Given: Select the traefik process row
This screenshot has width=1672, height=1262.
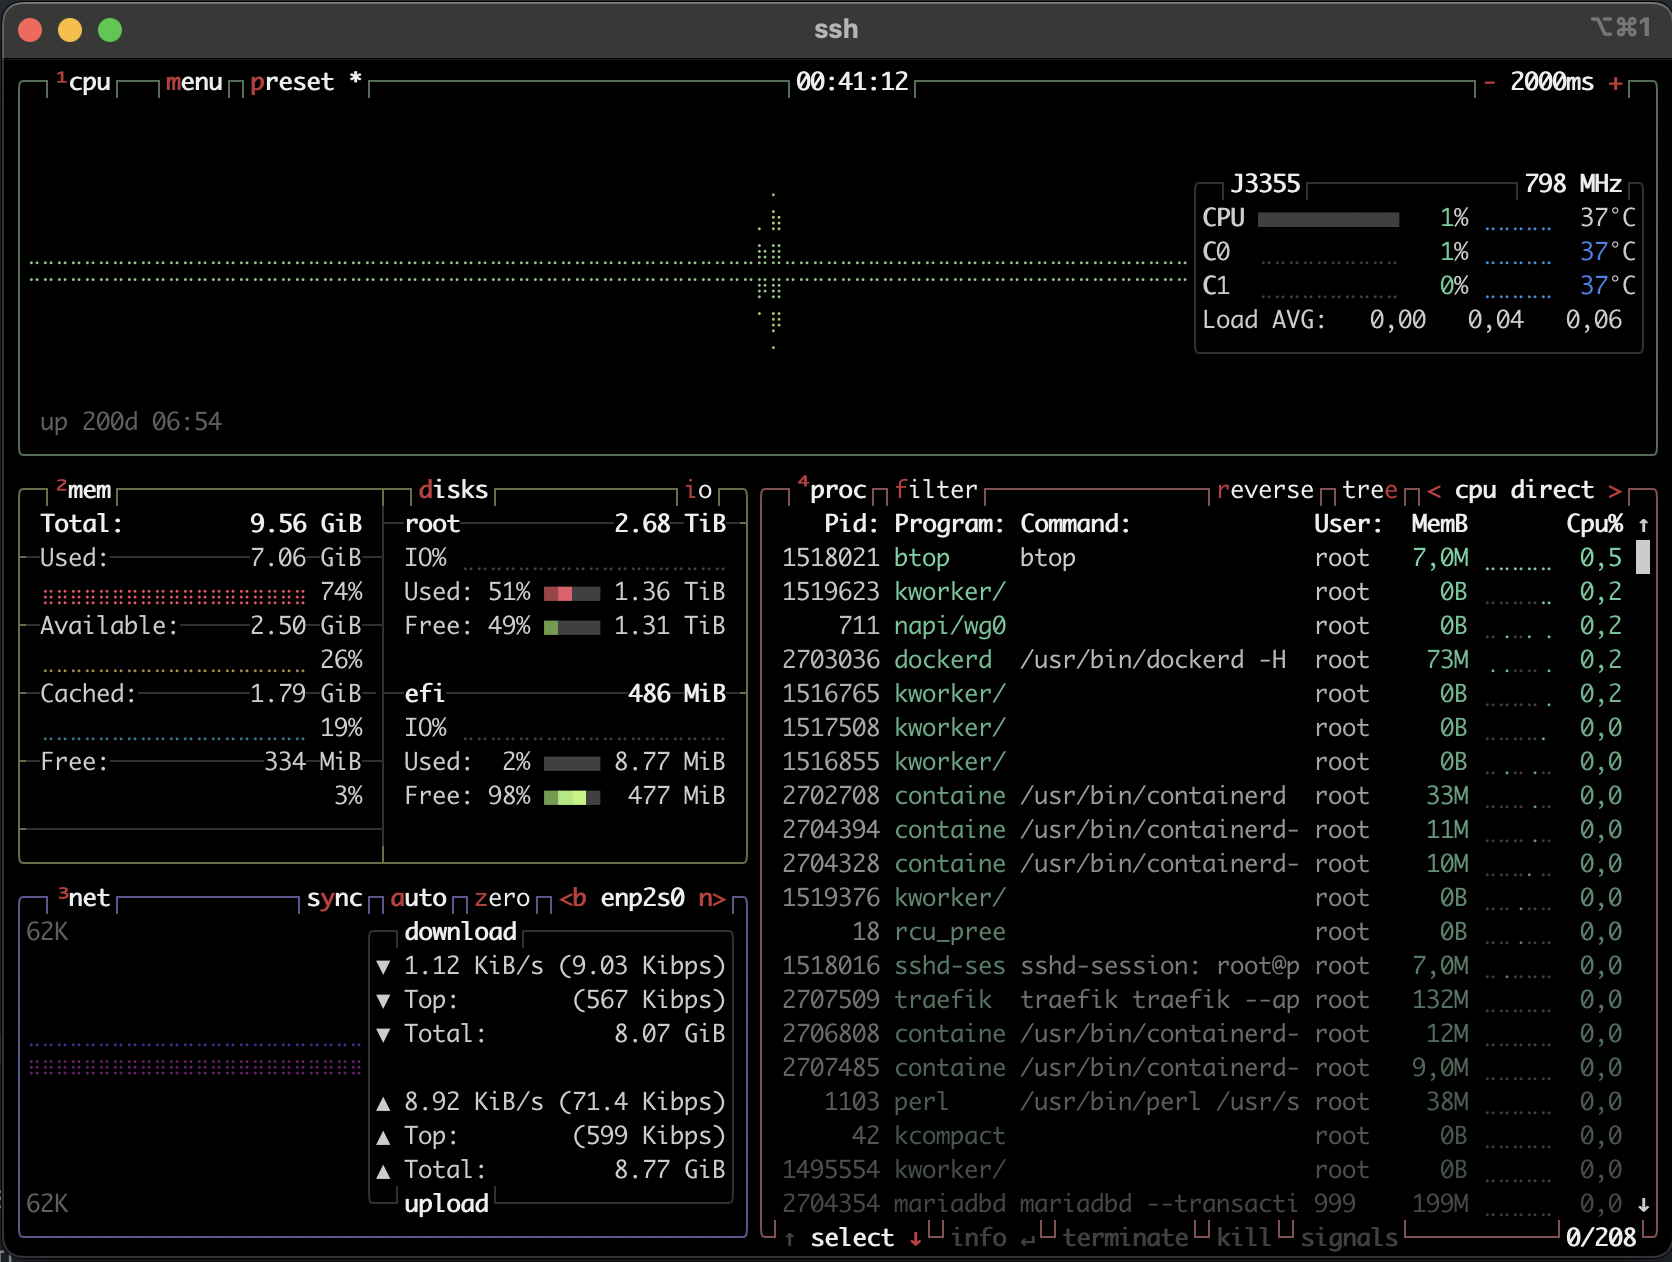Looking at the screenshot, I should click(x=1203, y=1000).
